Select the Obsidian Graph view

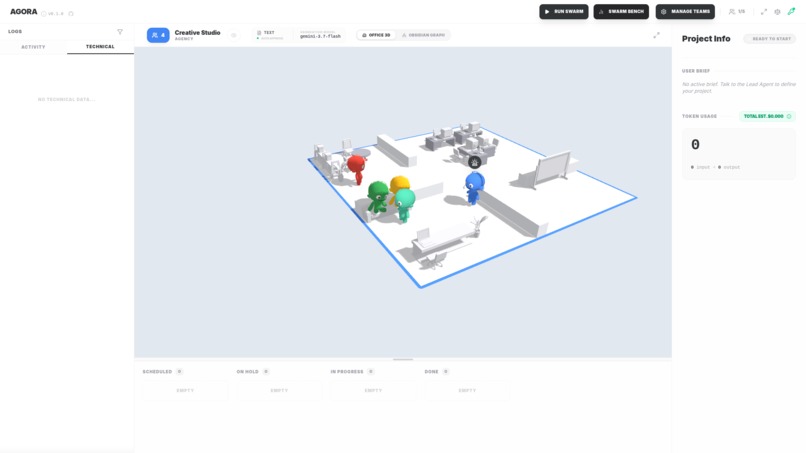pos(424,35)
